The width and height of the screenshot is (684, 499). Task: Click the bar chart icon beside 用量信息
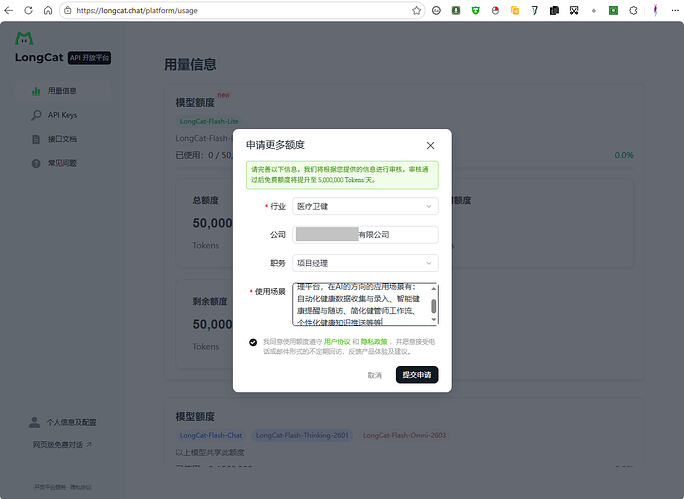36,91
